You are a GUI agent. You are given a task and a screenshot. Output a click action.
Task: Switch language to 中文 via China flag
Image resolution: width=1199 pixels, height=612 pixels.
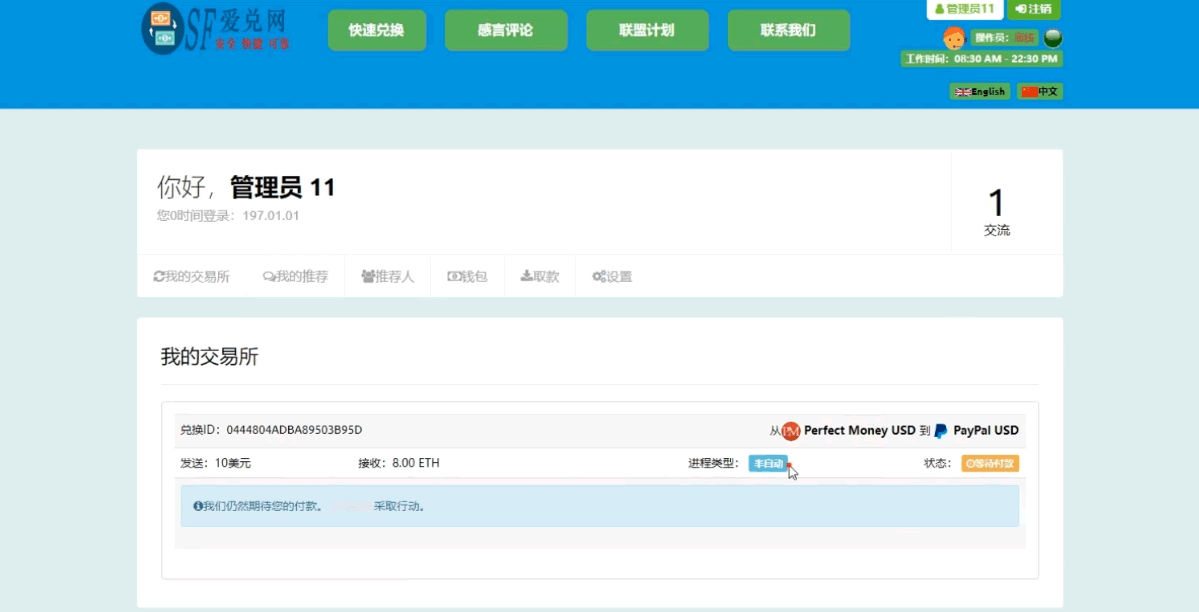pyautogui.click(x=1040, y=91)
